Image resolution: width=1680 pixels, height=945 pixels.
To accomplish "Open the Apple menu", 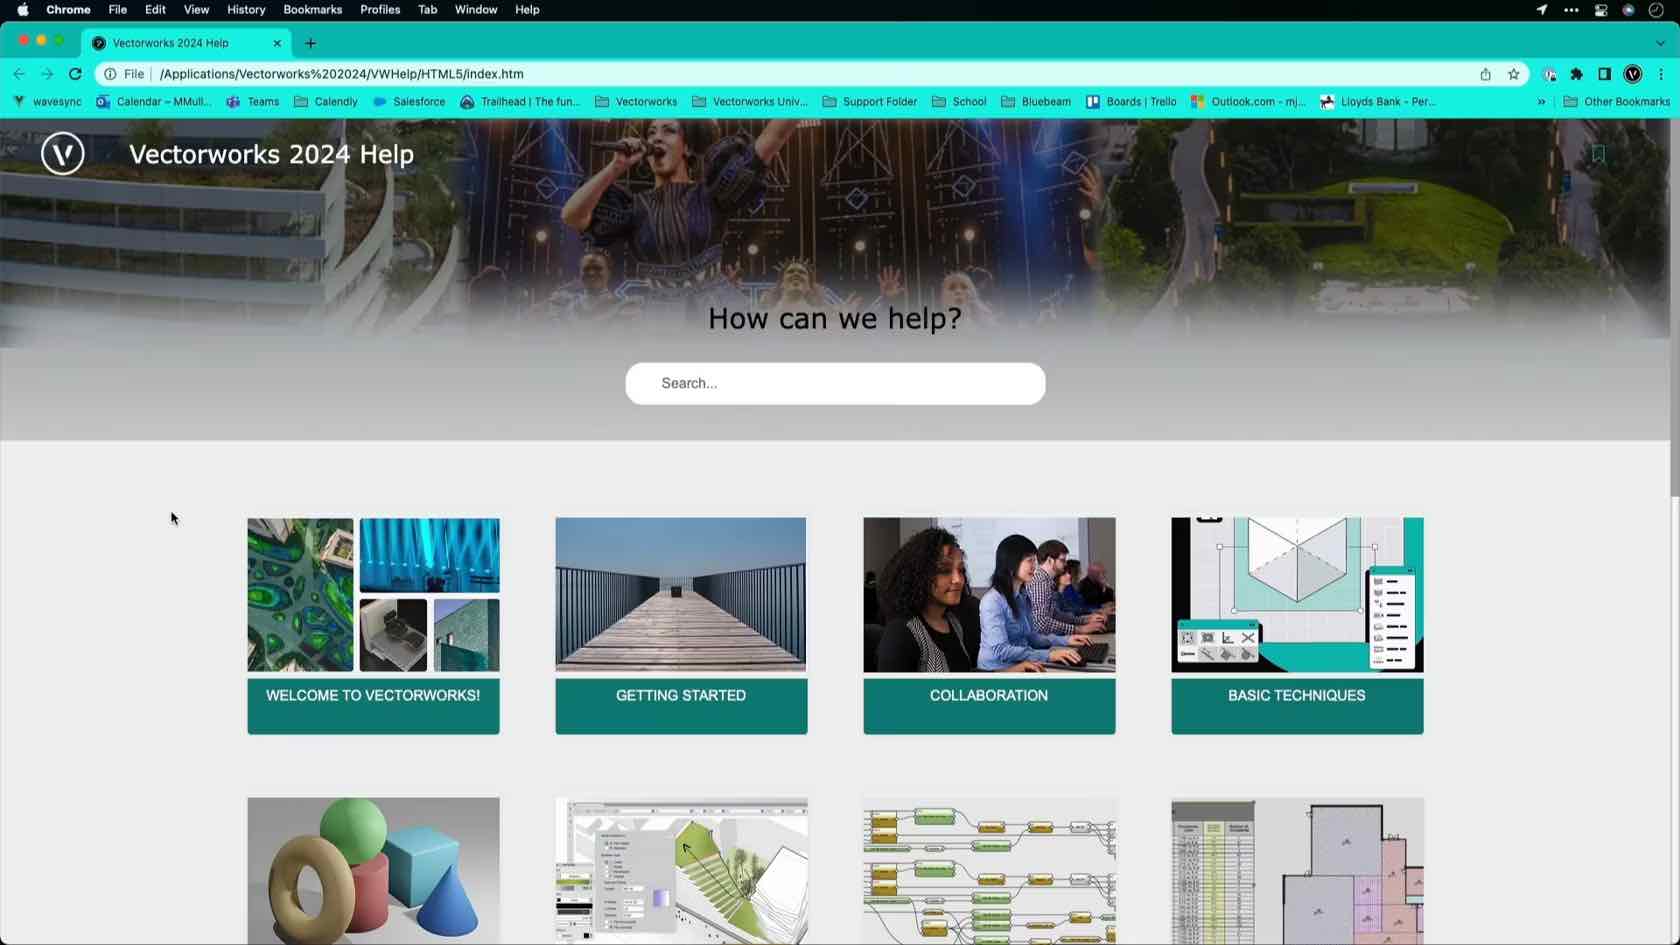I will [x=23, y=10].
